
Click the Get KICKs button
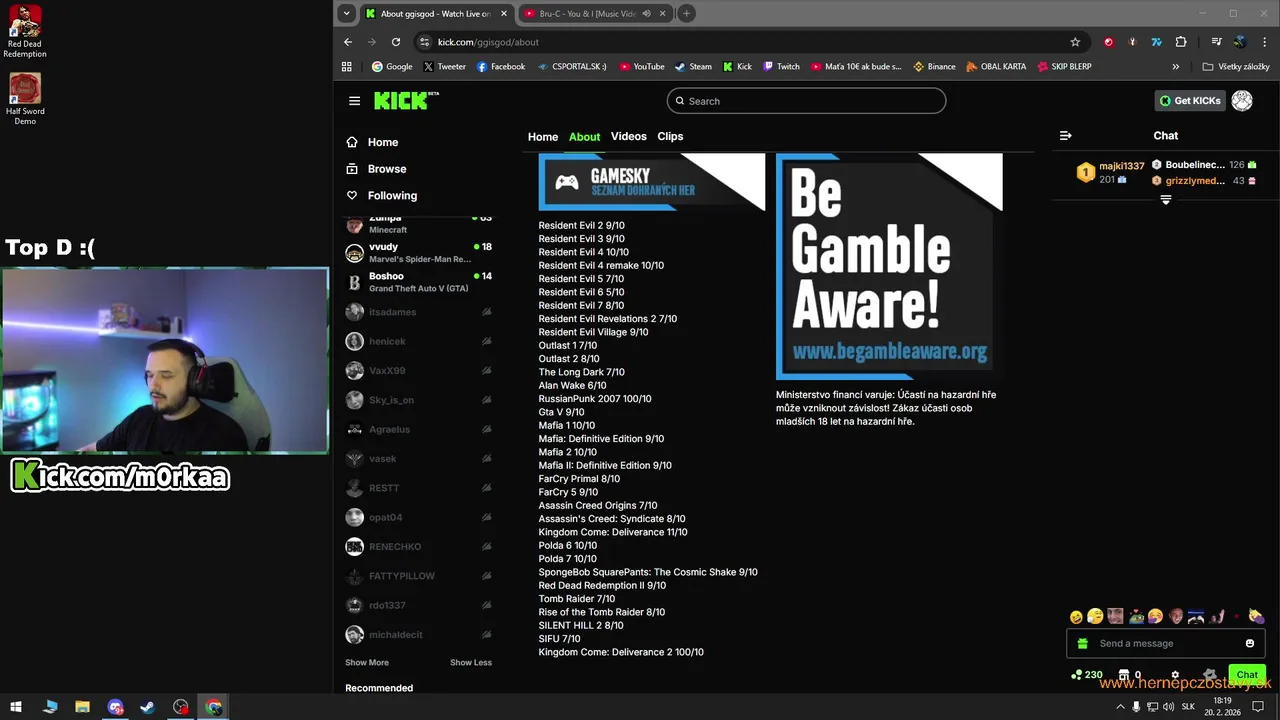tap(1190, 101)
